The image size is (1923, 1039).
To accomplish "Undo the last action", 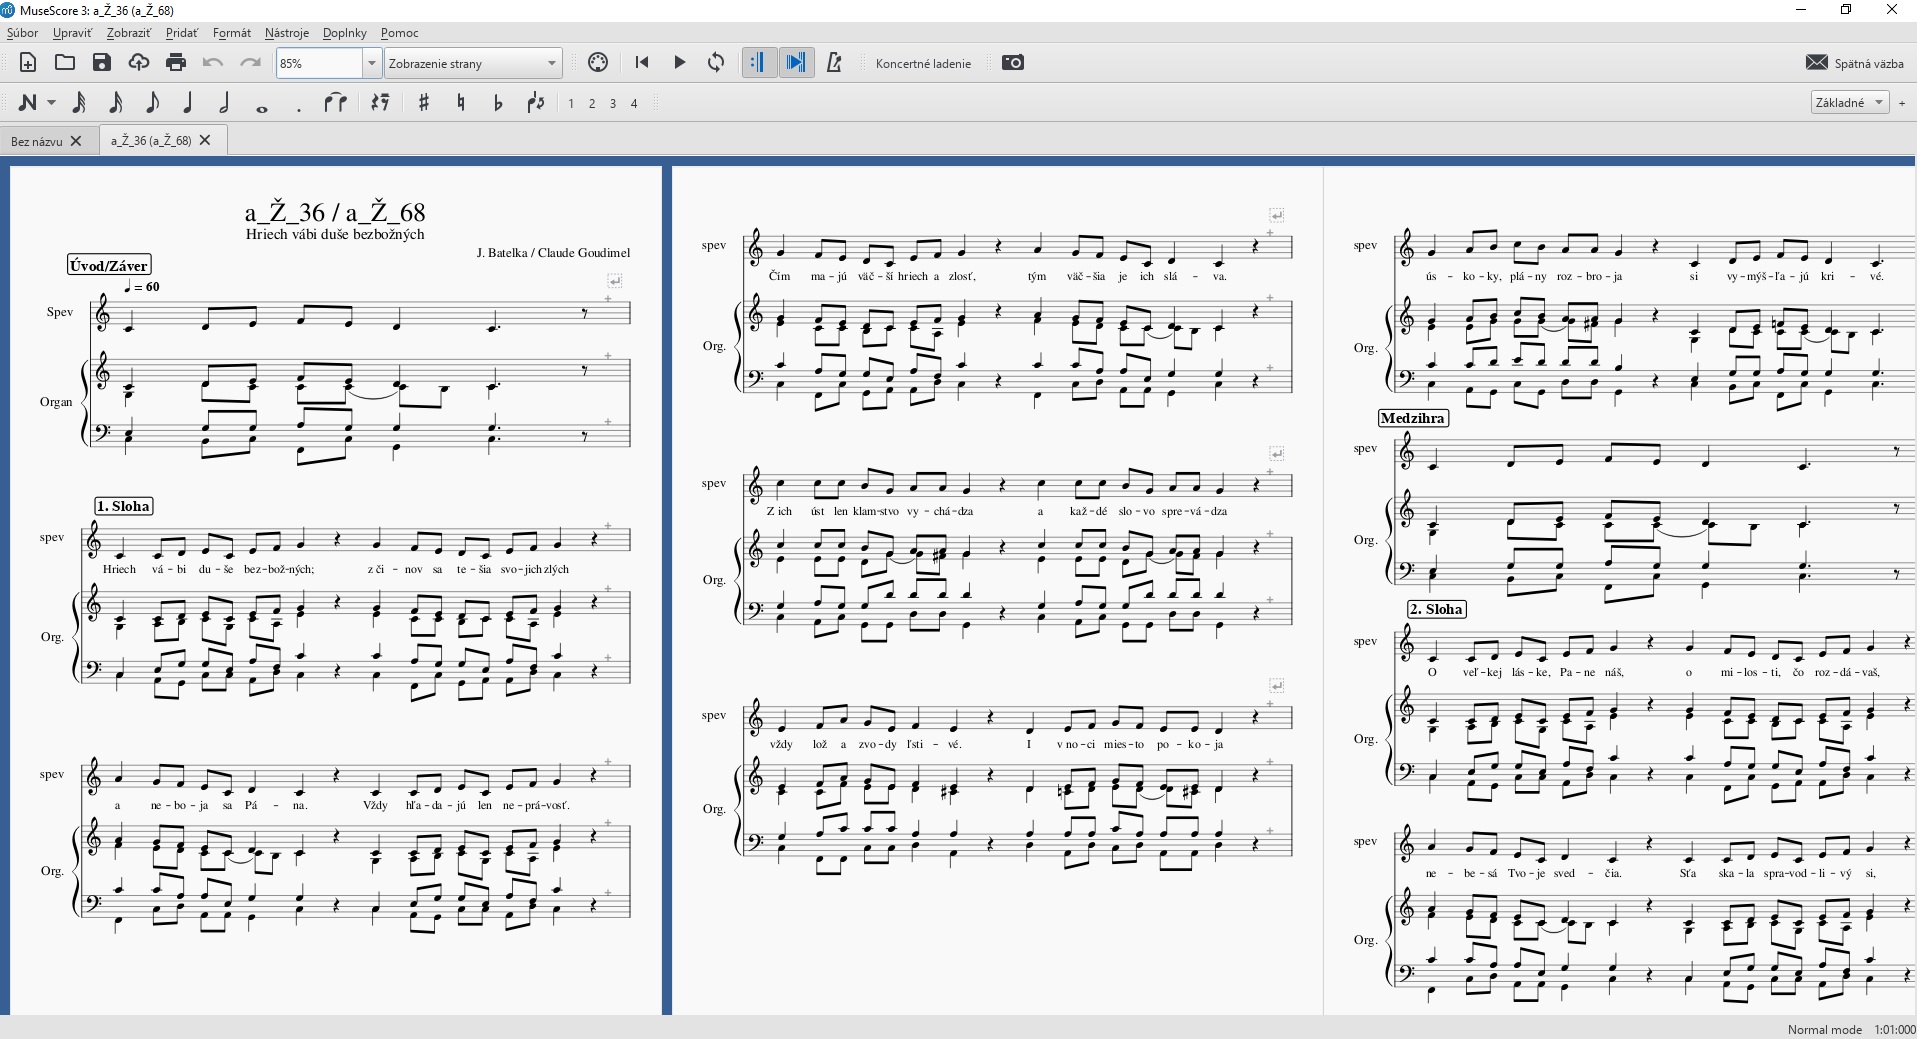I will click(213, 63).
